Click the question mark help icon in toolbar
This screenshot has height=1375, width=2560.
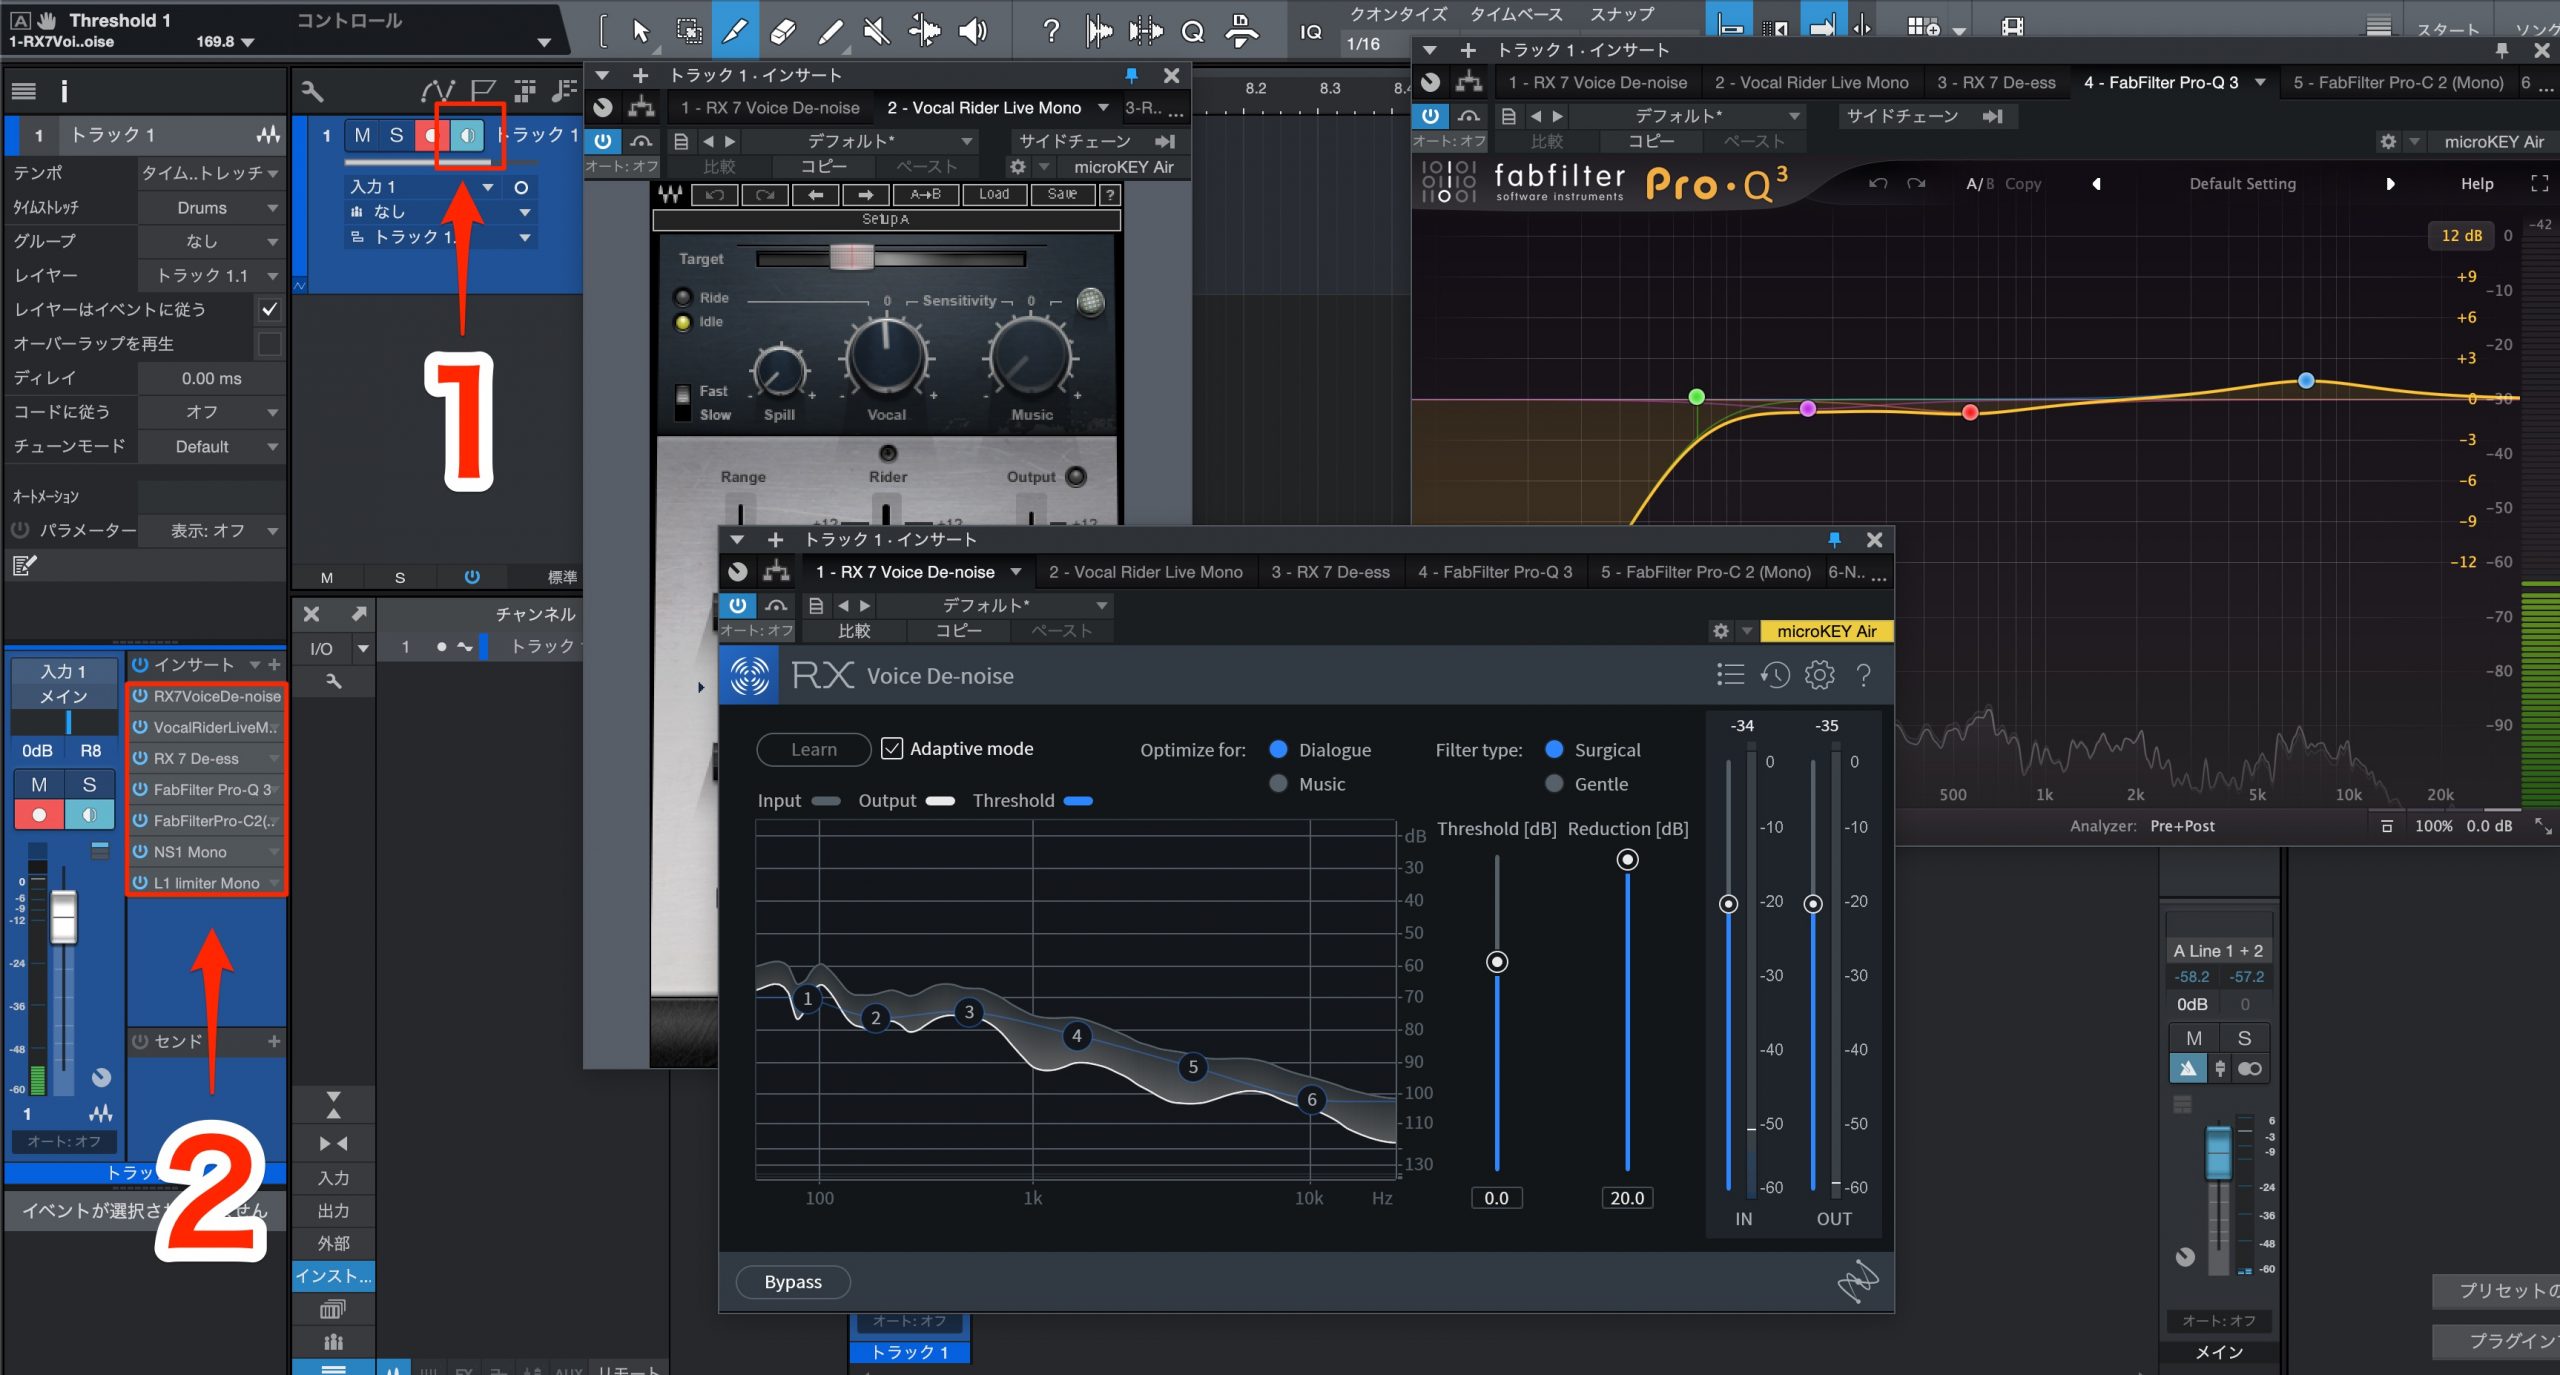[1050, 31]
